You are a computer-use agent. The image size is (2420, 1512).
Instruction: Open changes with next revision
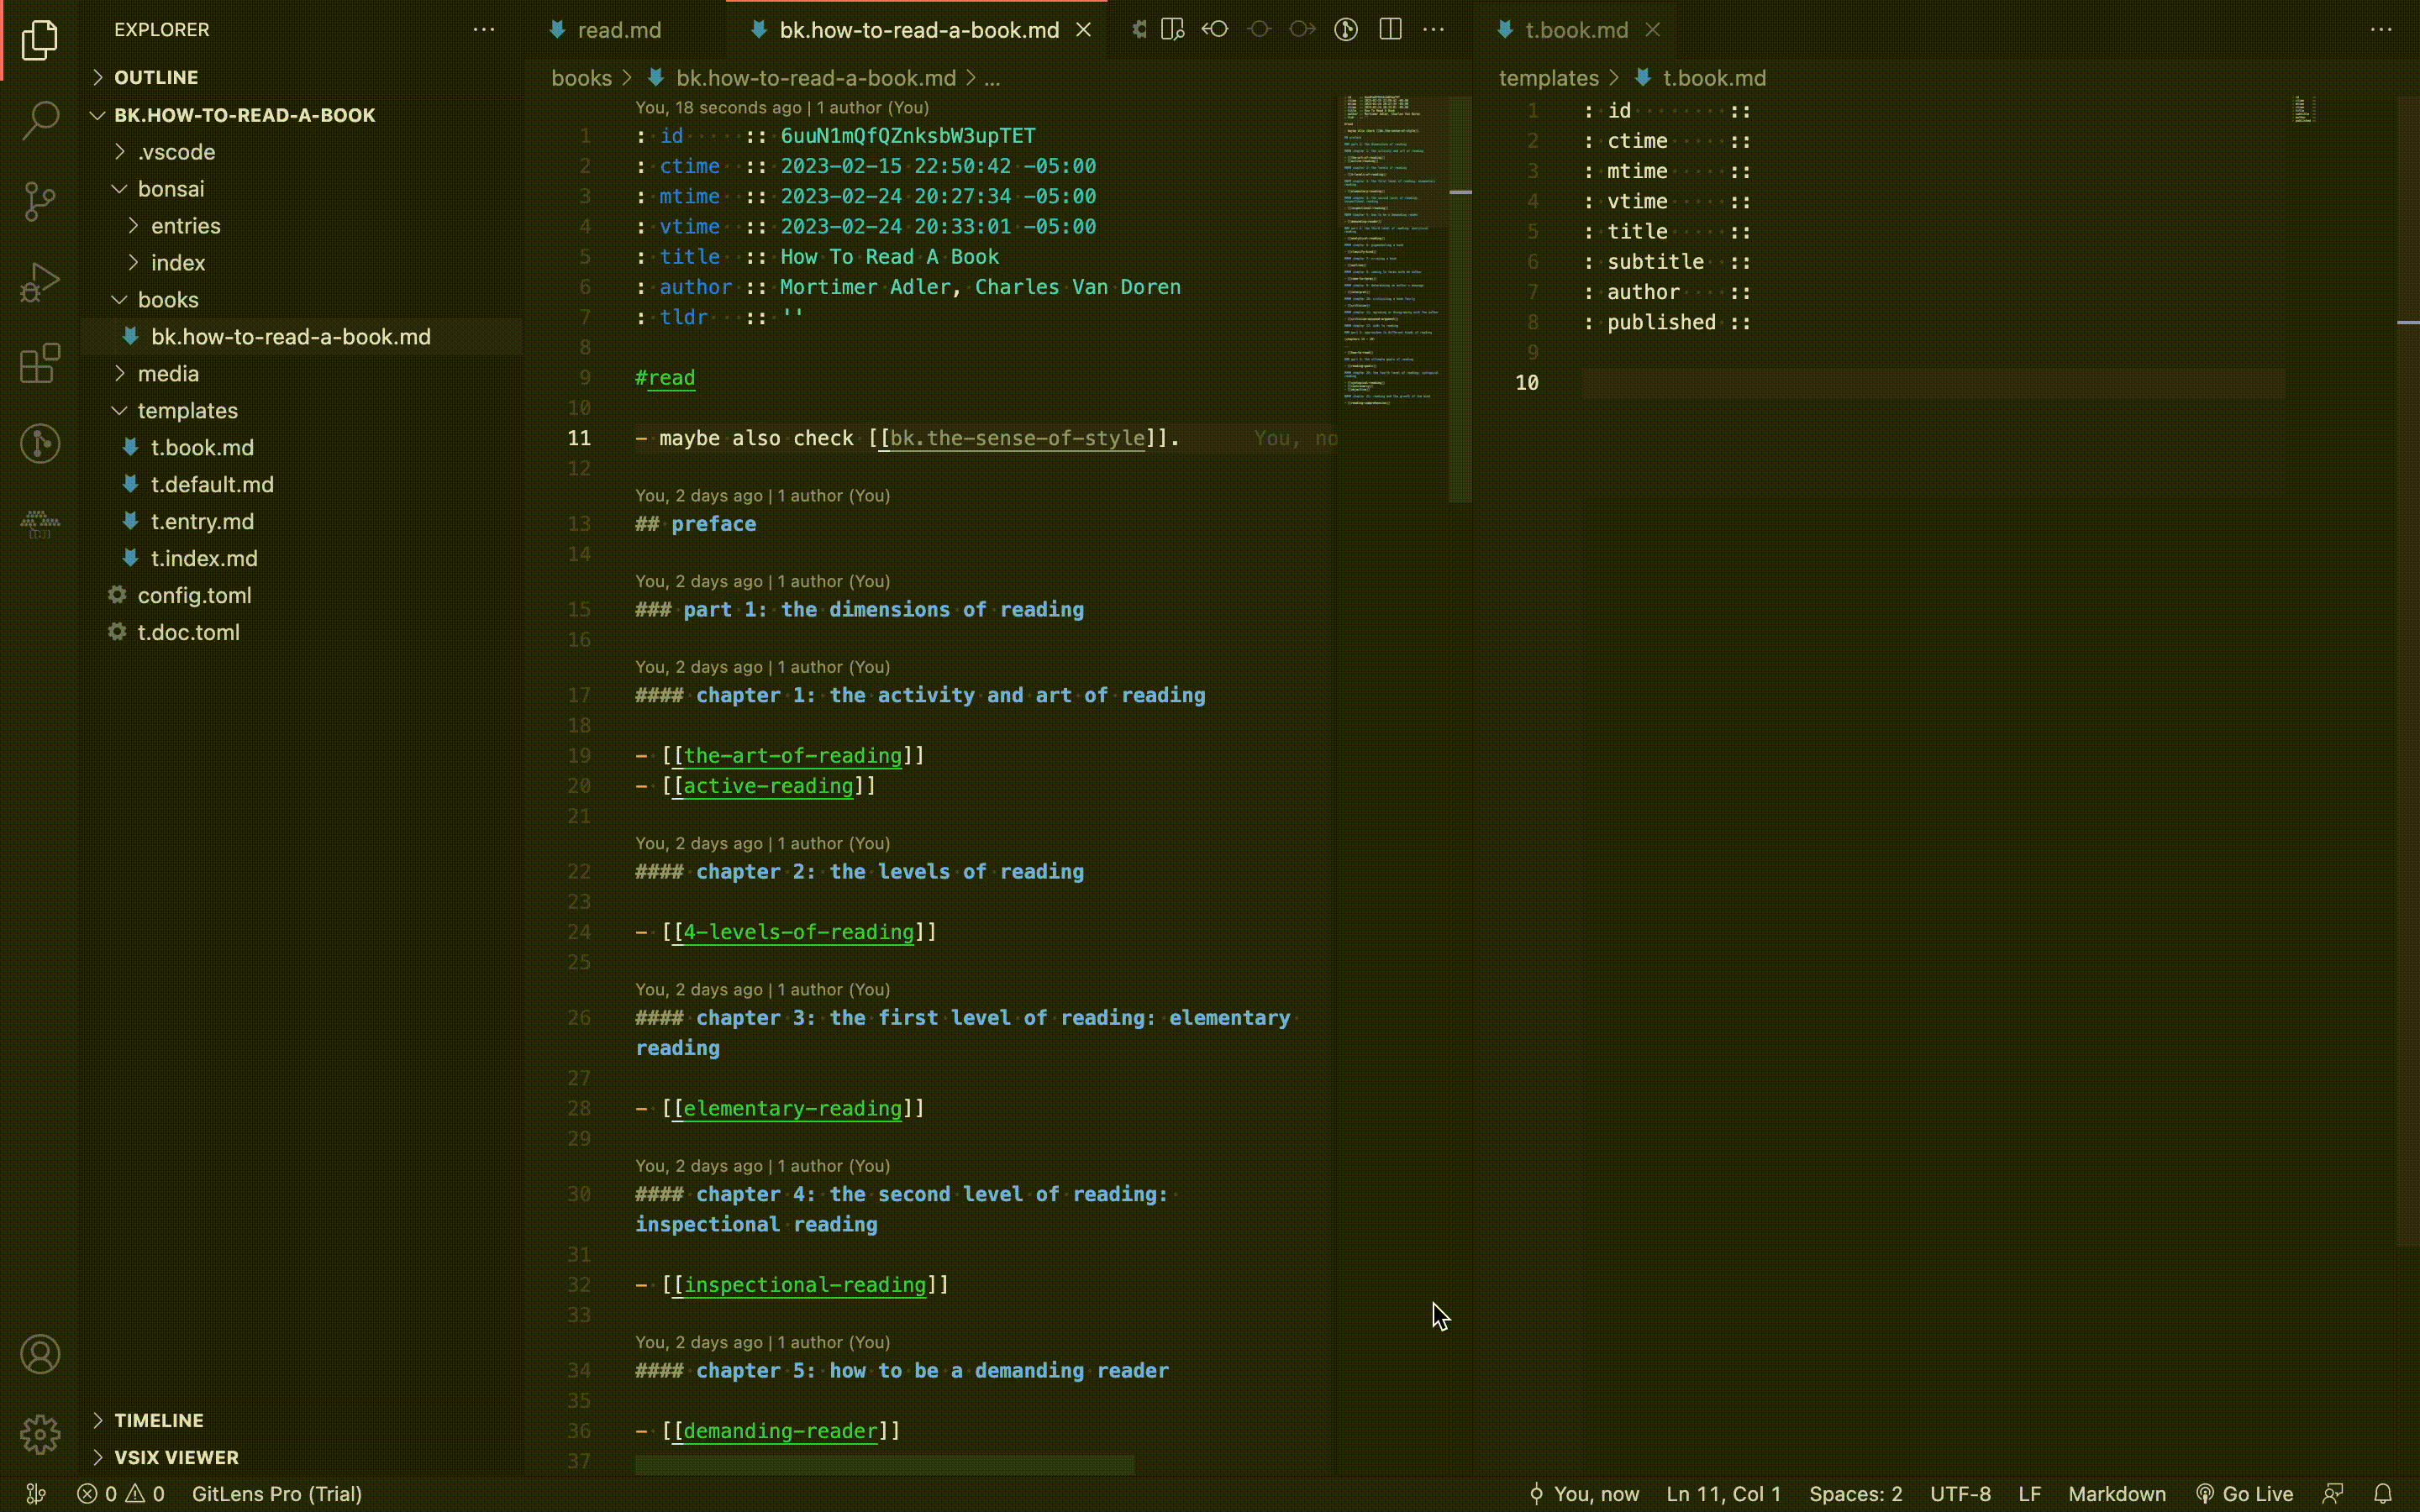click(1302, 29)
